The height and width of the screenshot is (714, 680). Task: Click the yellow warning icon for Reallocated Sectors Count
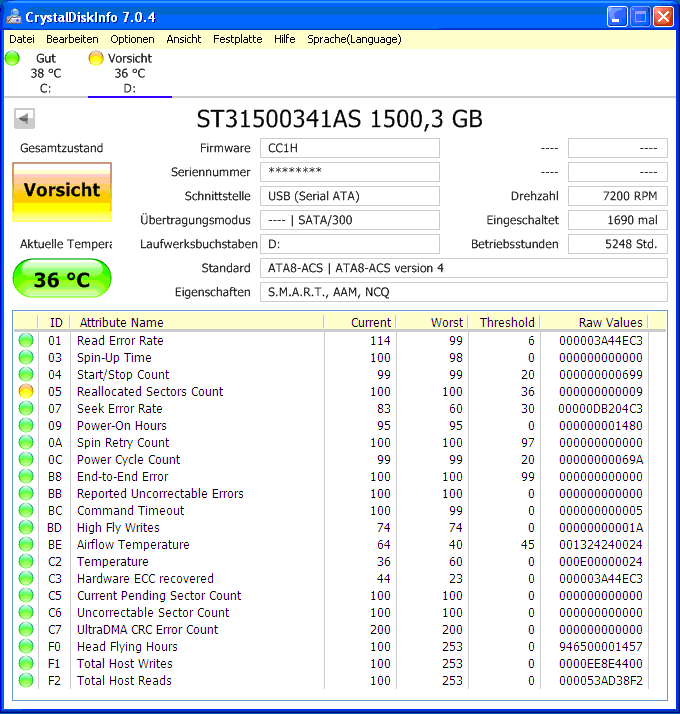click(x=26, y=391)
